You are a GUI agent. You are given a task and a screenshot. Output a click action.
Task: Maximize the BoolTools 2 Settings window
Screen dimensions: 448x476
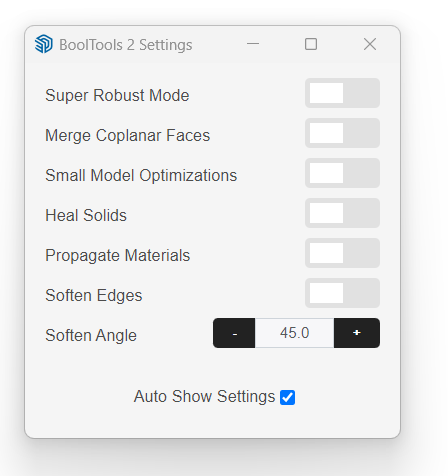pos(311,44)
